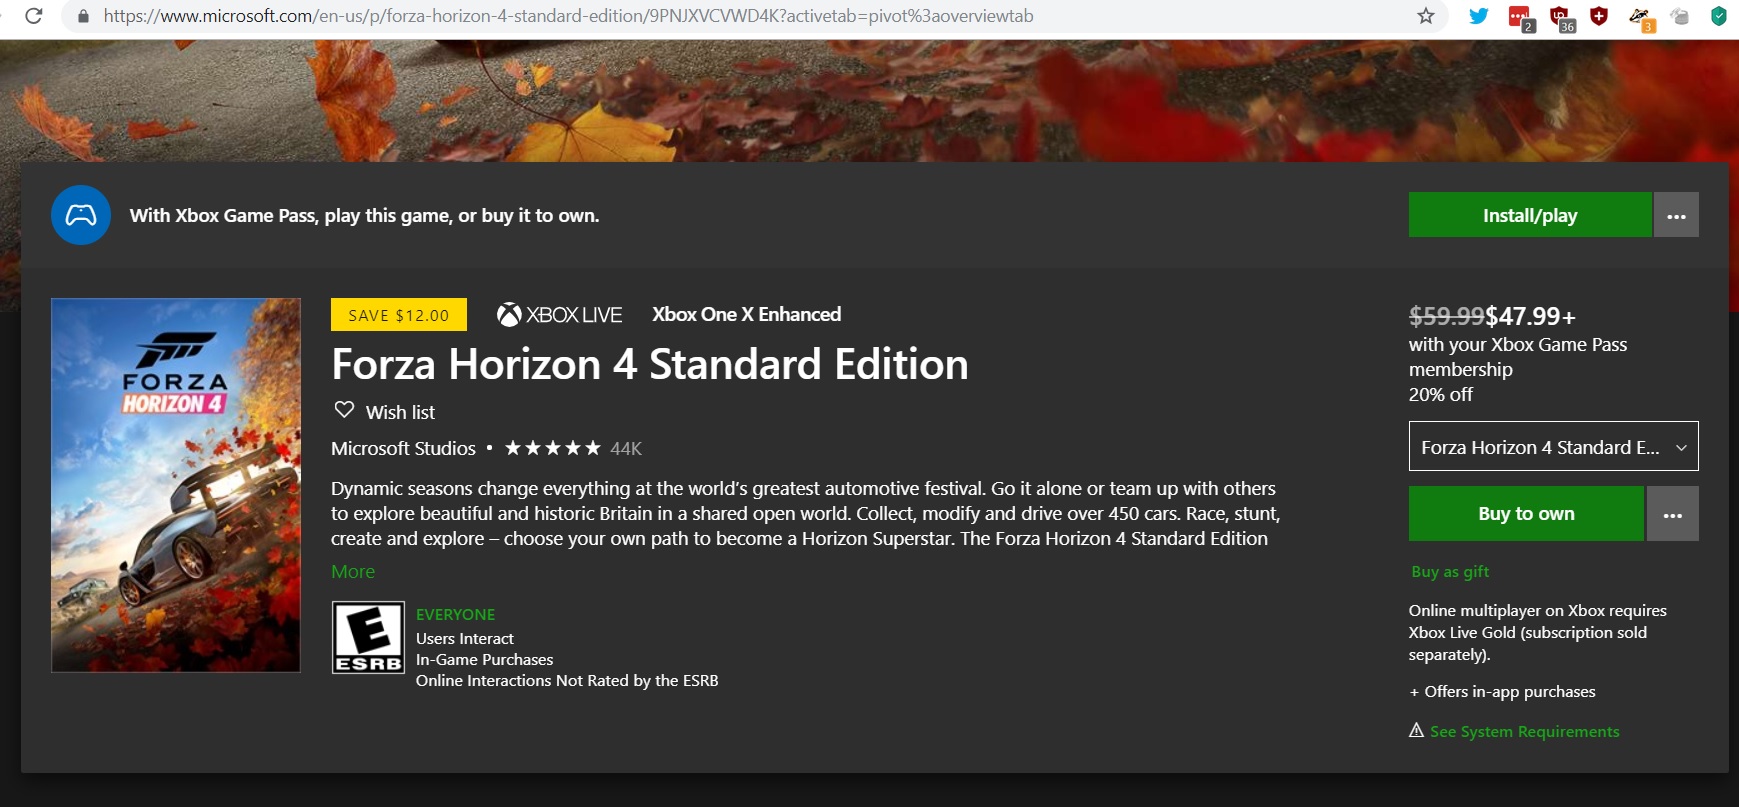Open the LastPass extension icon

pos(1521,17)
